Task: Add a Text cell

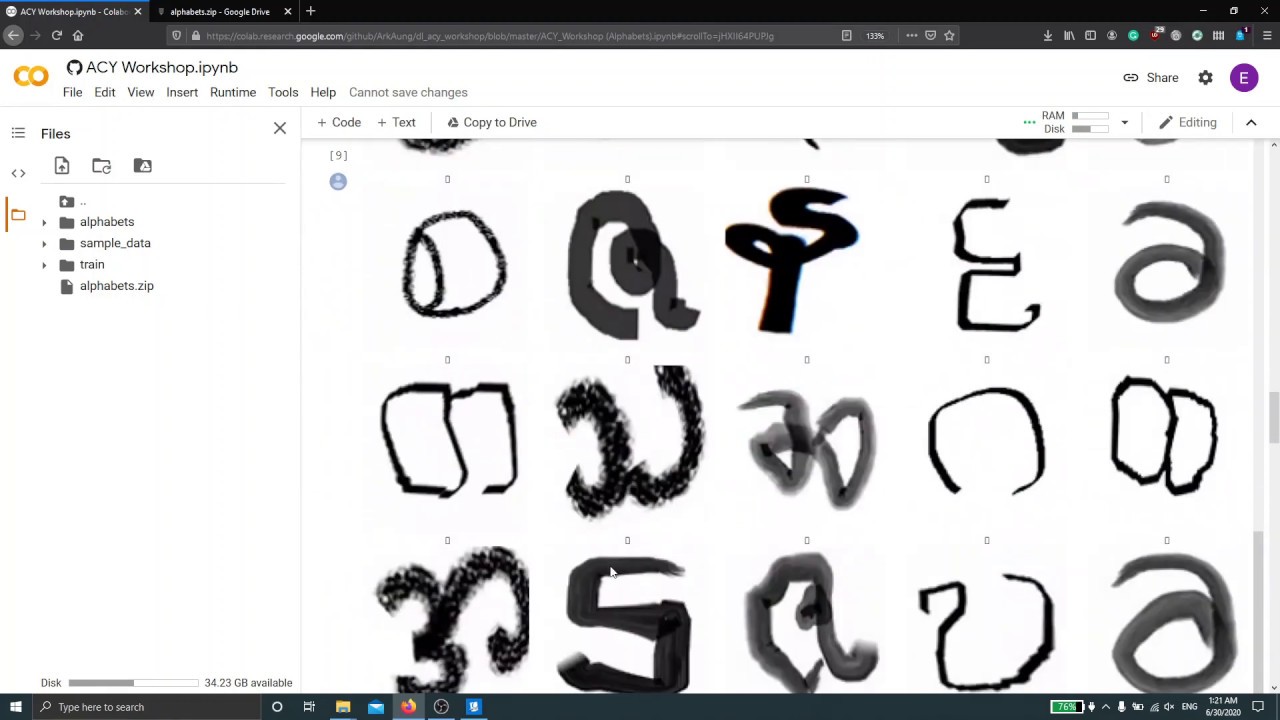Action: click(x=396, y=122)
